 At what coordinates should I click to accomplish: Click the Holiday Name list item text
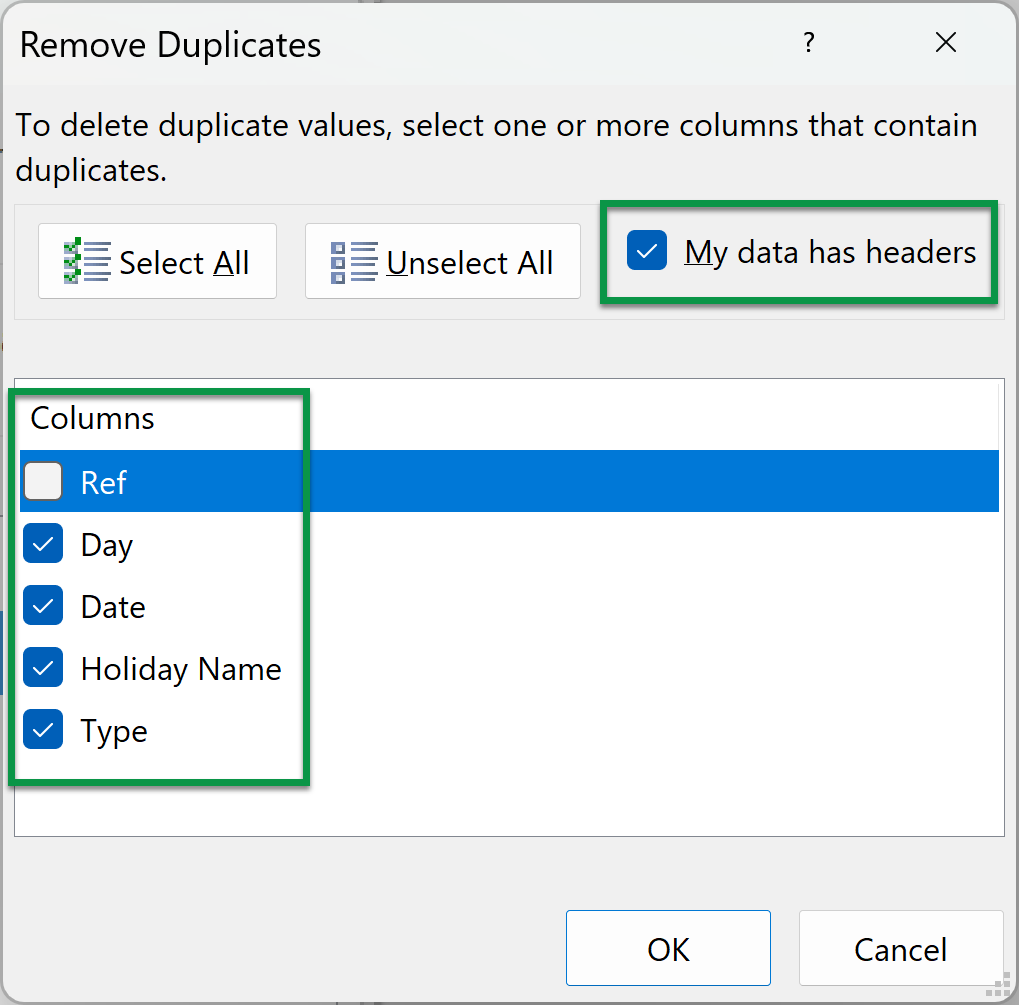tap(181, 669)
